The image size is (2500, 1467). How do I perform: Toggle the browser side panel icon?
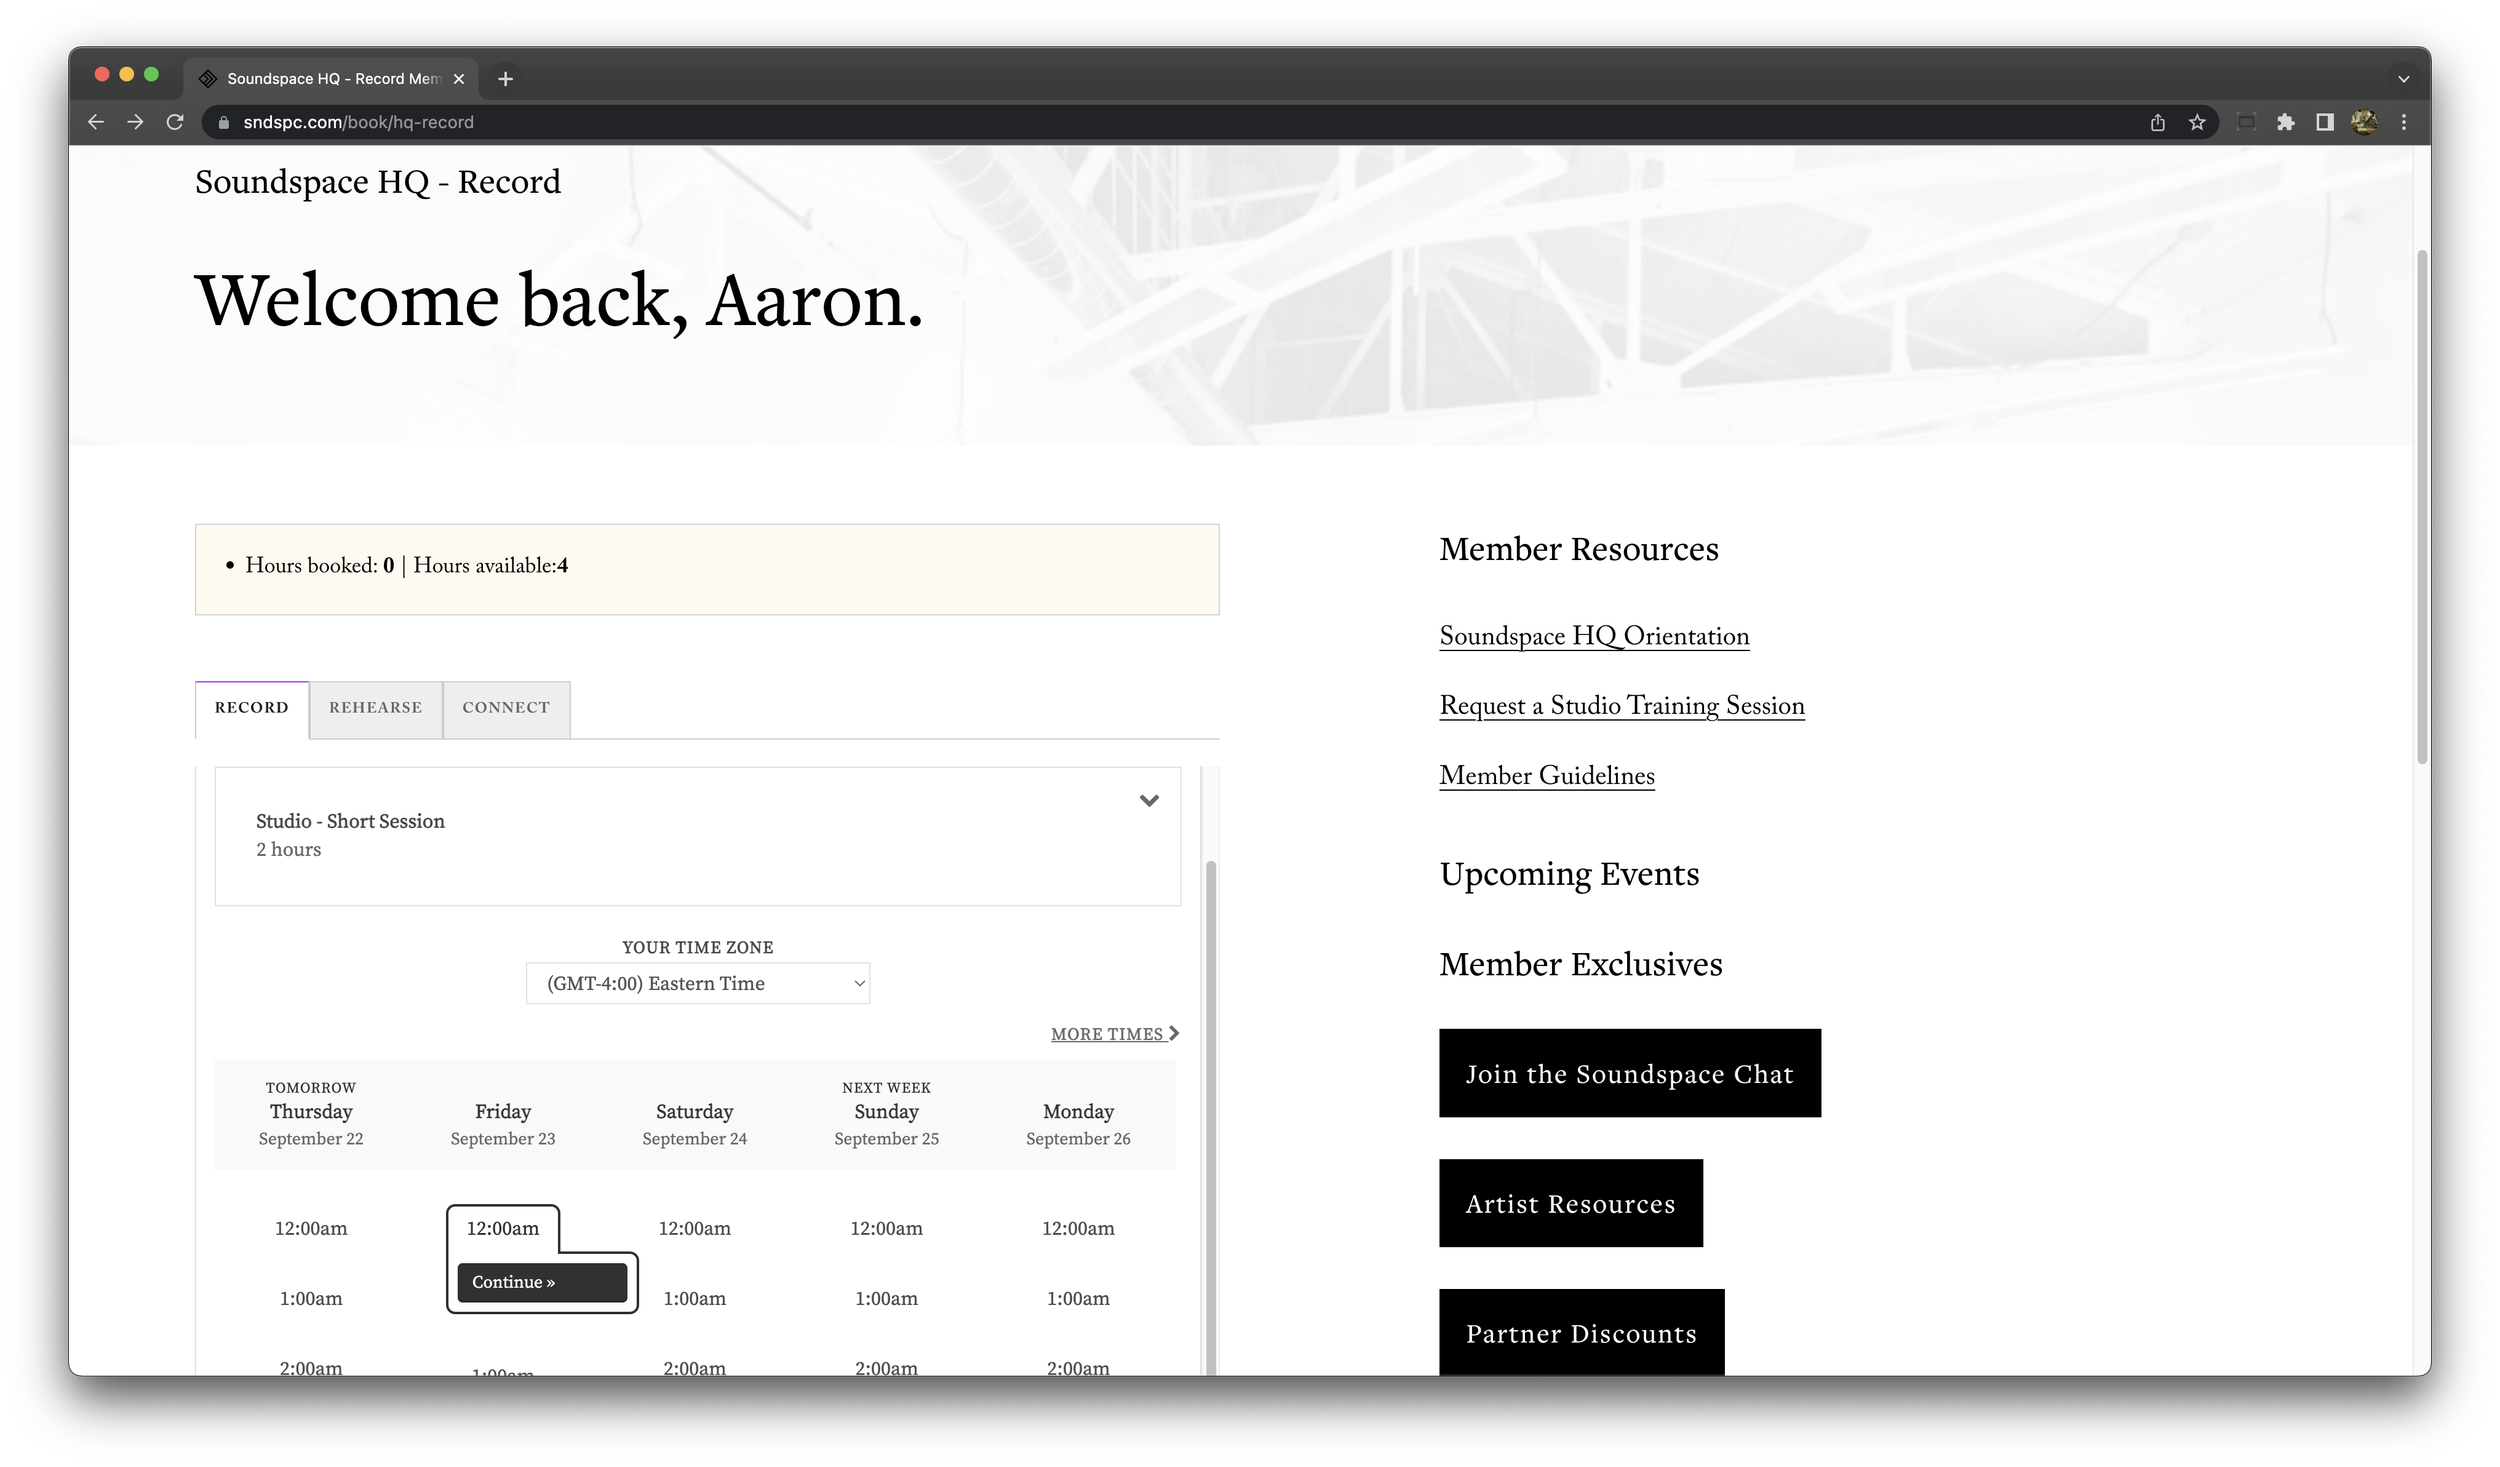click(x=2325, y=122)
